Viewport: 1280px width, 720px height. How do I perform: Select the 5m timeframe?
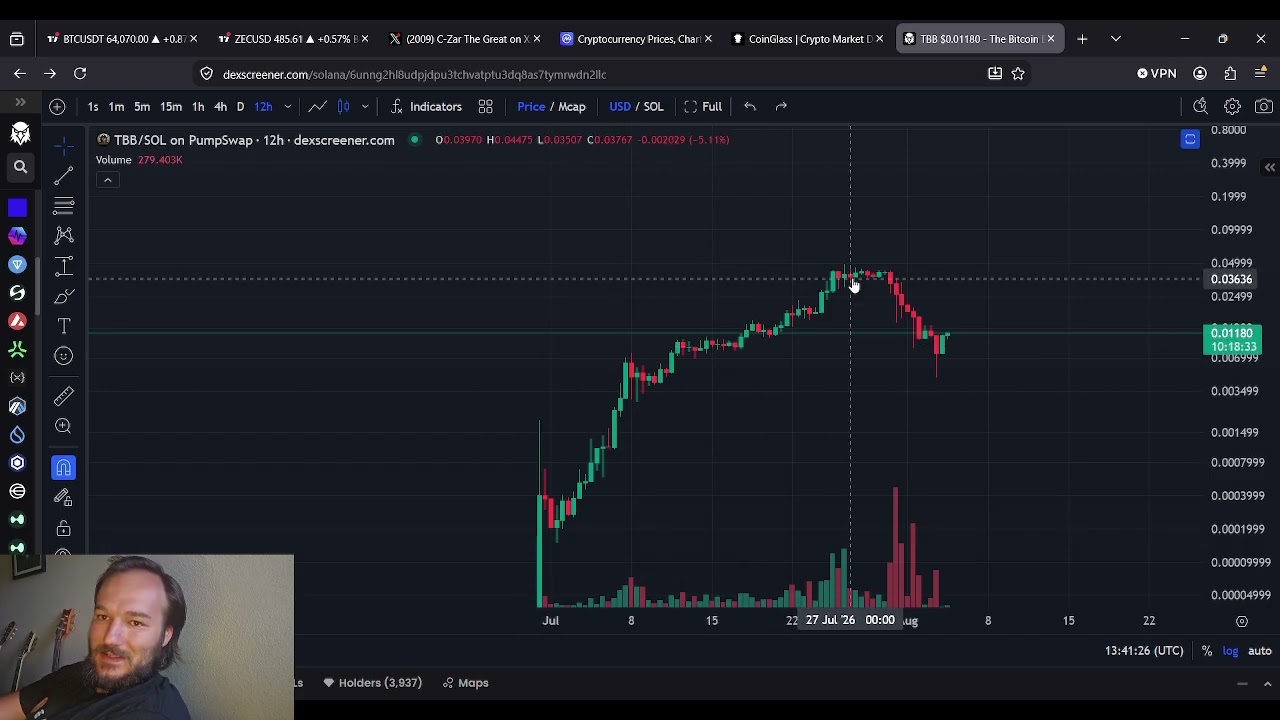click(x=142, y=106)
